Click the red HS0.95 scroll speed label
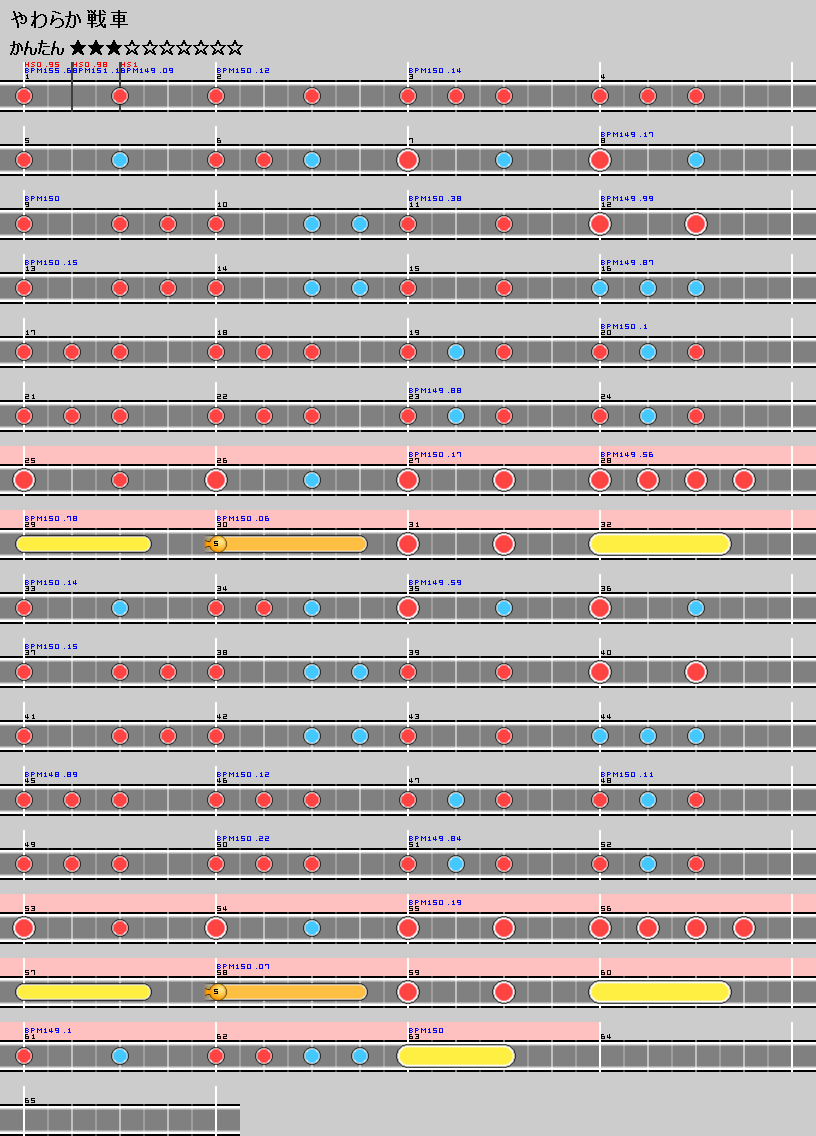 coord(42,64)
